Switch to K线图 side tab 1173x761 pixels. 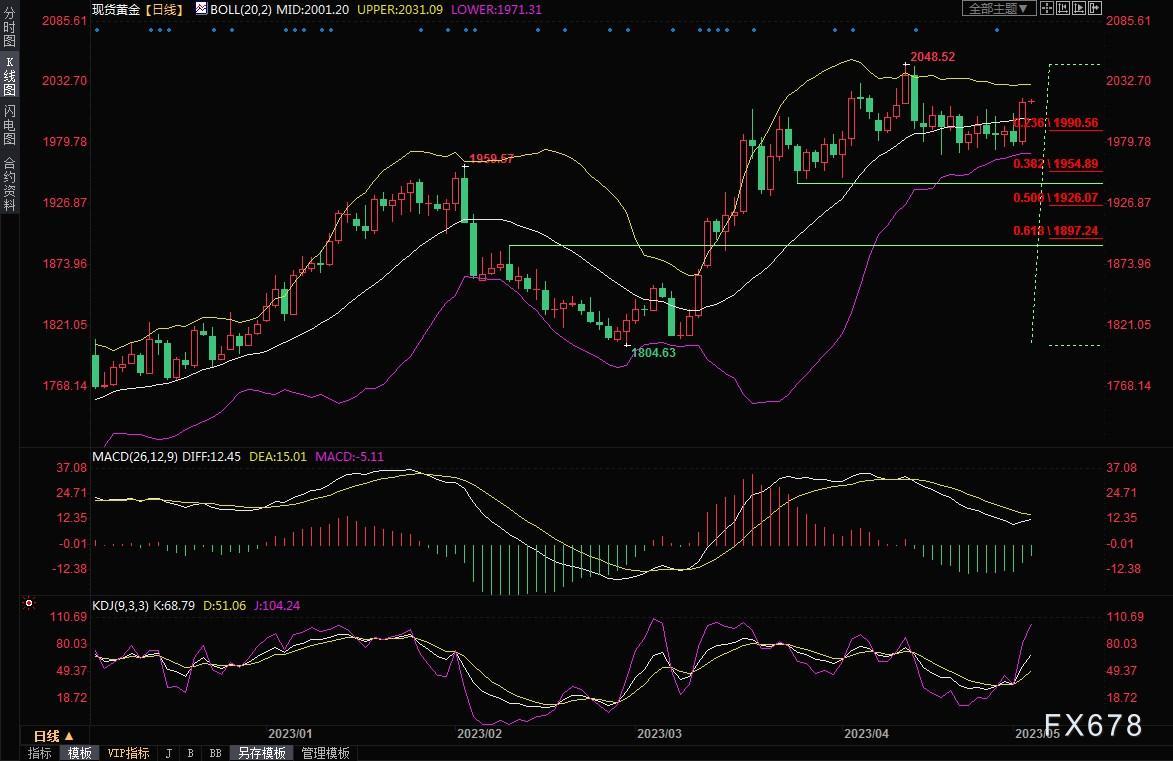pos(9,76)
